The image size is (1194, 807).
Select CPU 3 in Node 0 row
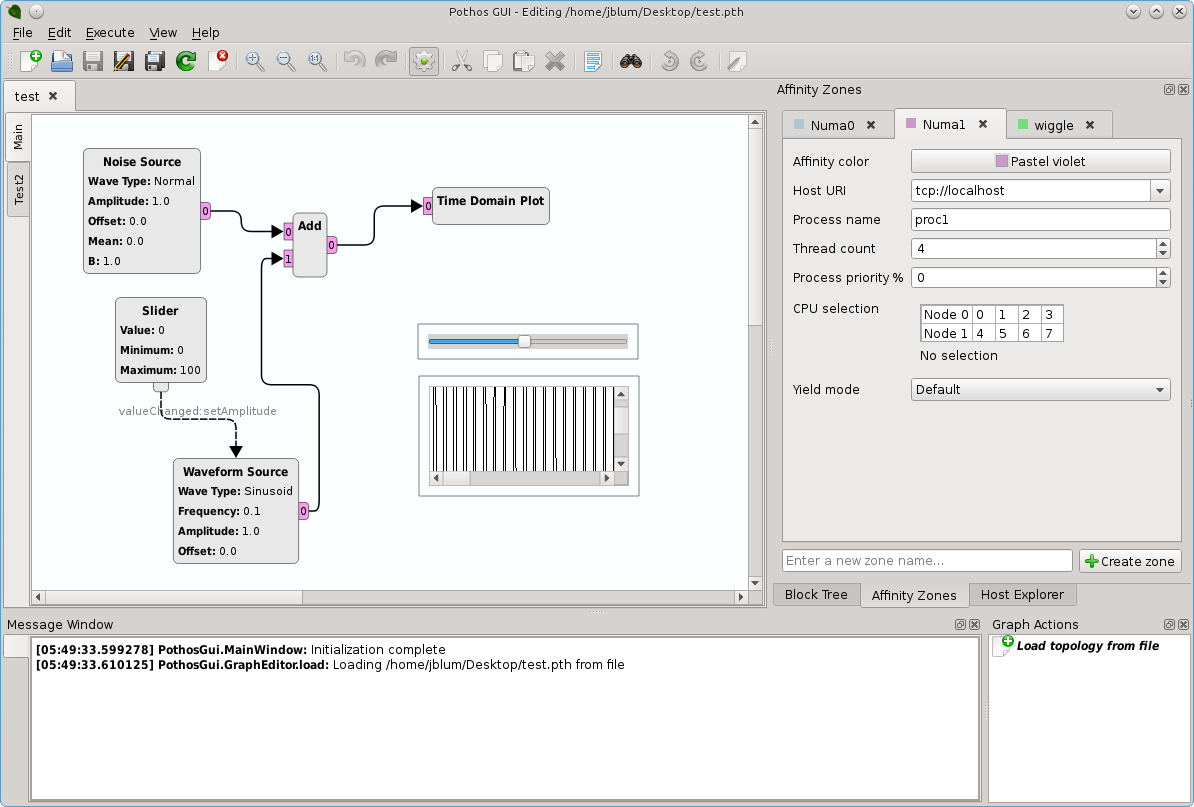pyautogui.click(x=1051, y=314)
